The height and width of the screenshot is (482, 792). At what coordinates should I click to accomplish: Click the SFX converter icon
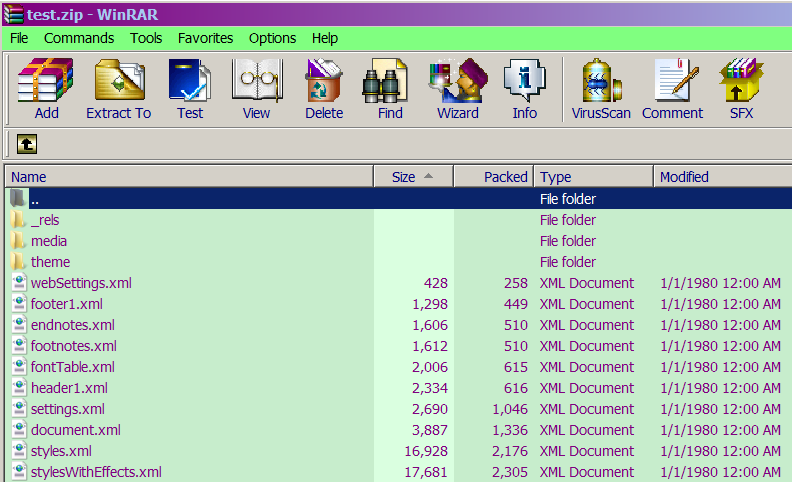coord(741,81)
